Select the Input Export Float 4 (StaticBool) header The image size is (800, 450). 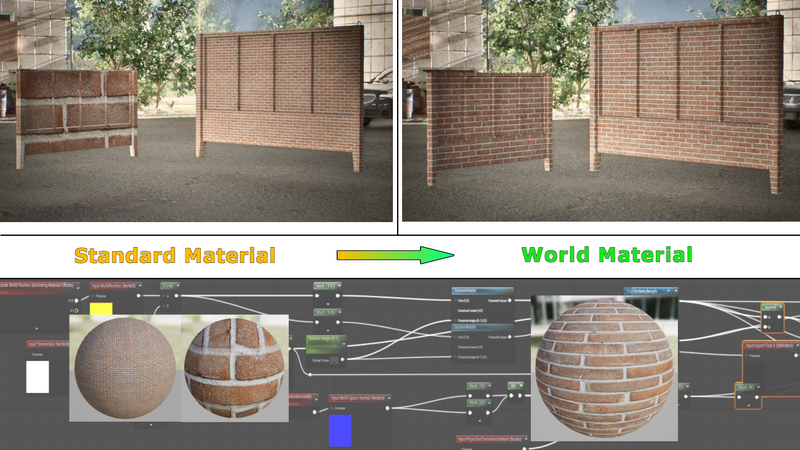[771, 345]
